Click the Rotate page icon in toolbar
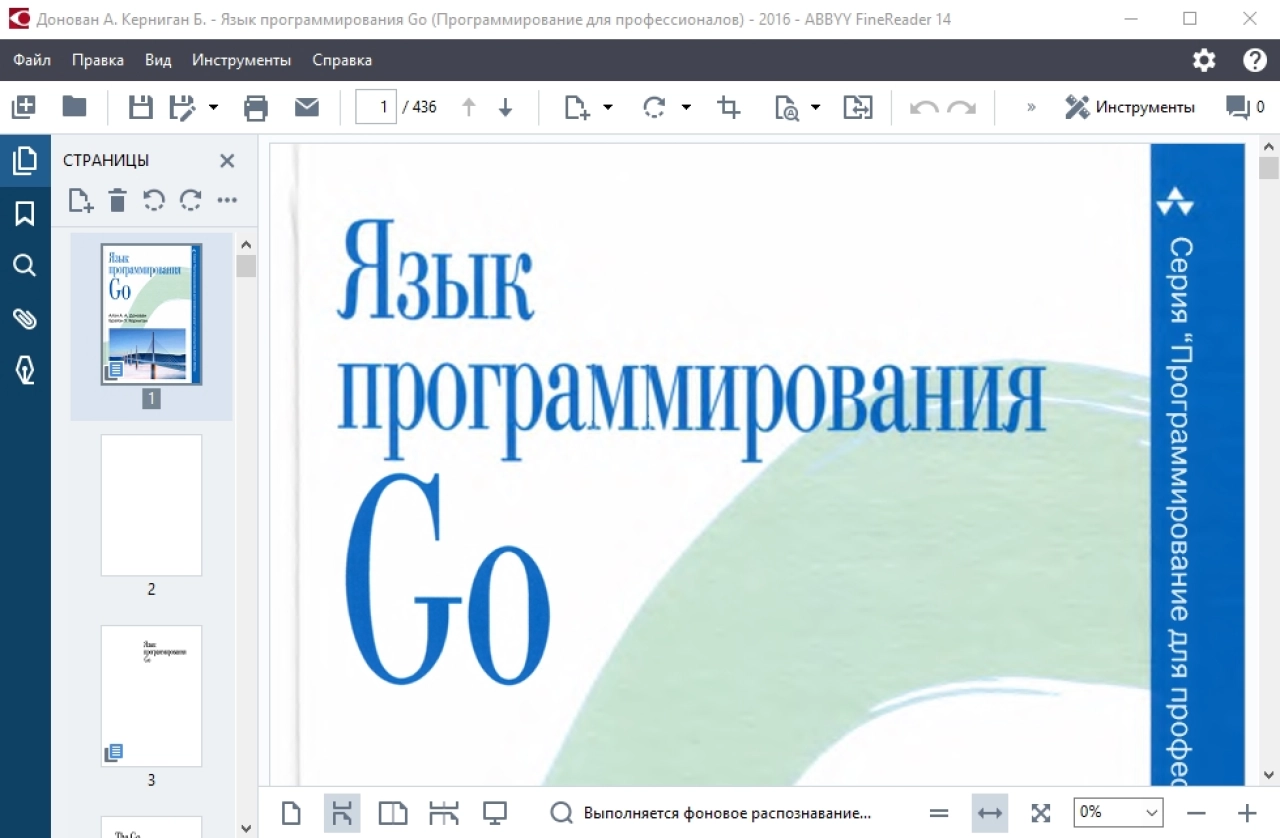Screen dimensions: 1280x838 click(654, 107)
